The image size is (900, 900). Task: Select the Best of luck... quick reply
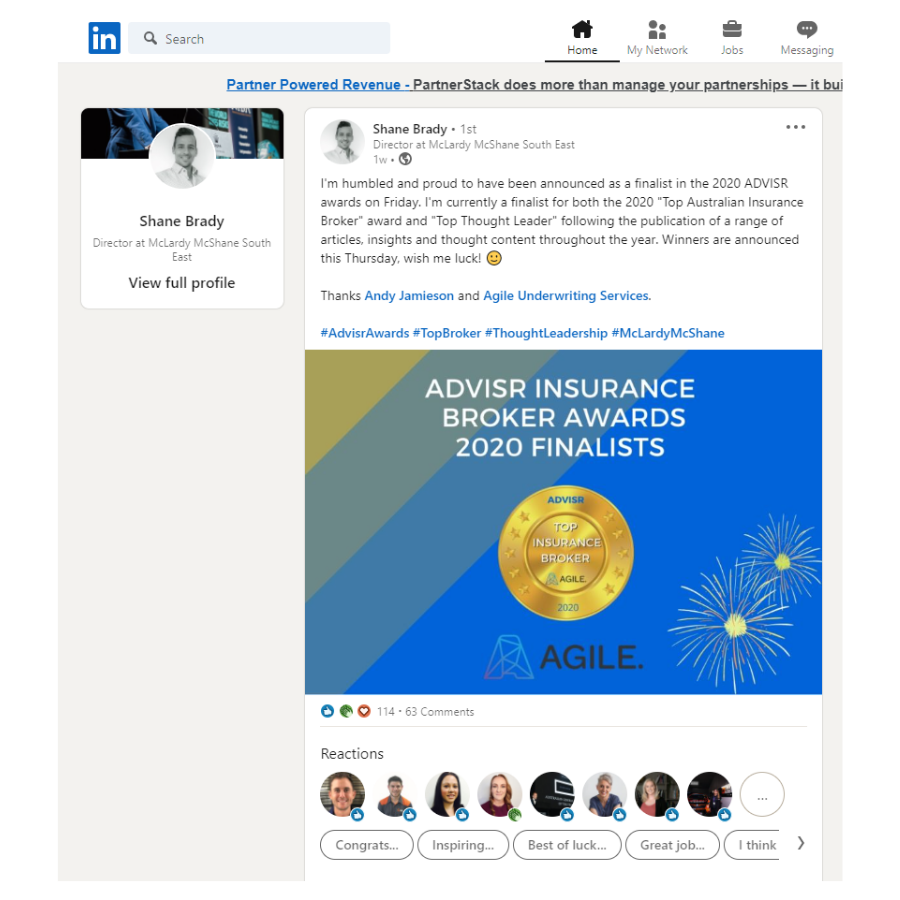567,845
